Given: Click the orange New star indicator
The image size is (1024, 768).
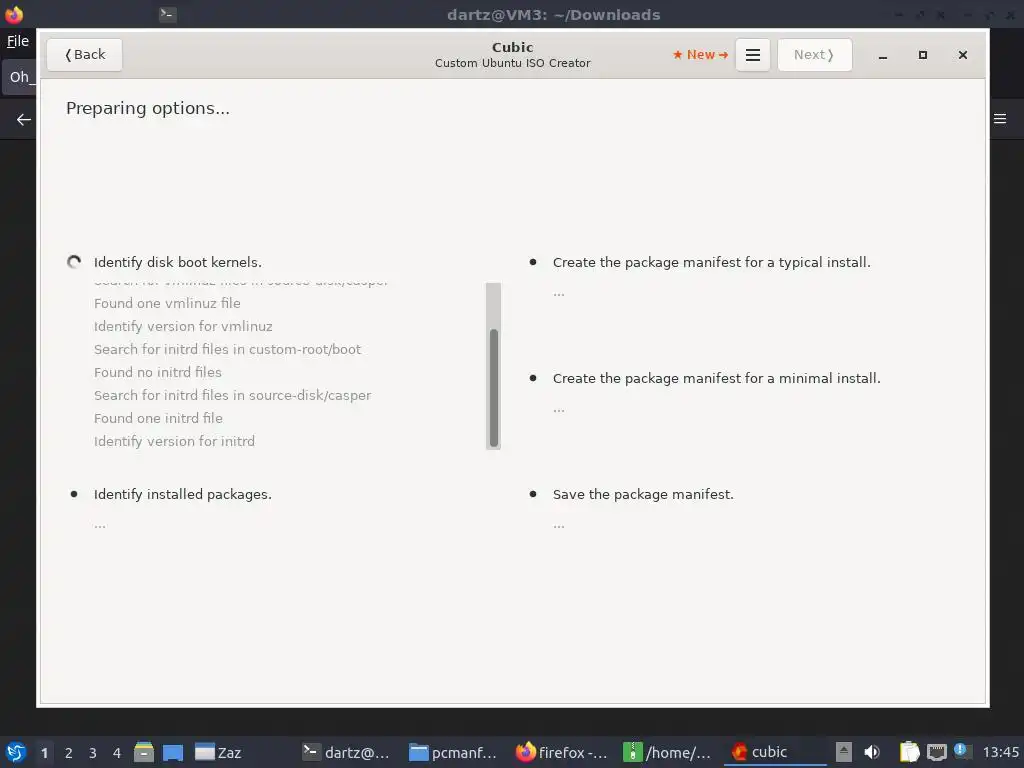Looking at the screenshot, I should click(700, 55).
